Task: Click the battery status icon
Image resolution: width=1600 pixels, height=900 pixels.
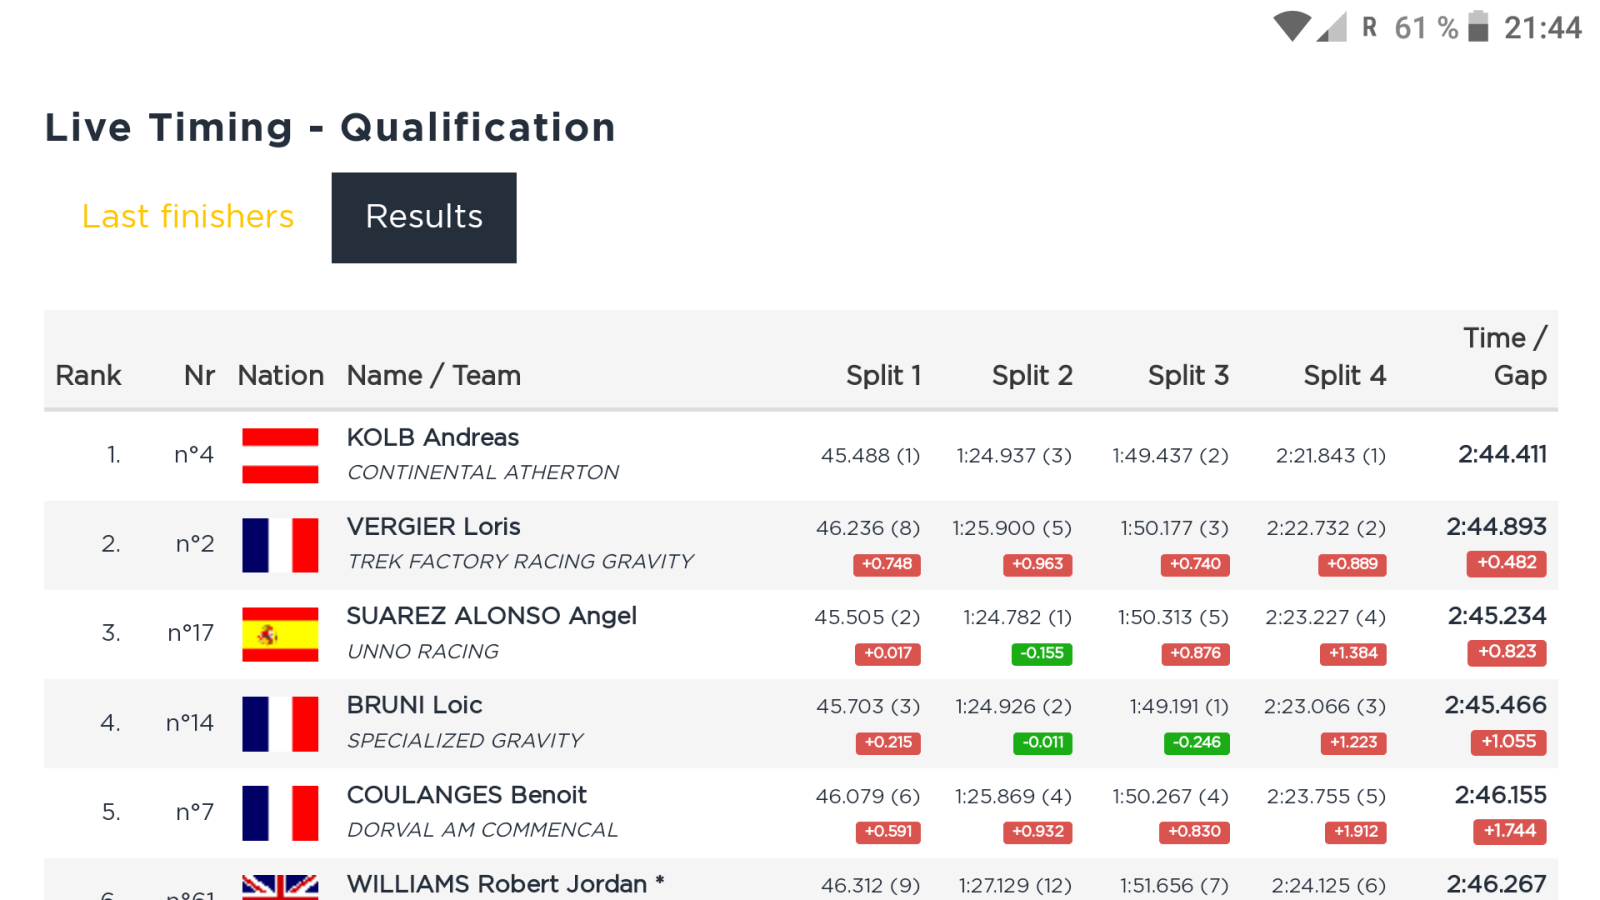Action: pos(1478,26)
